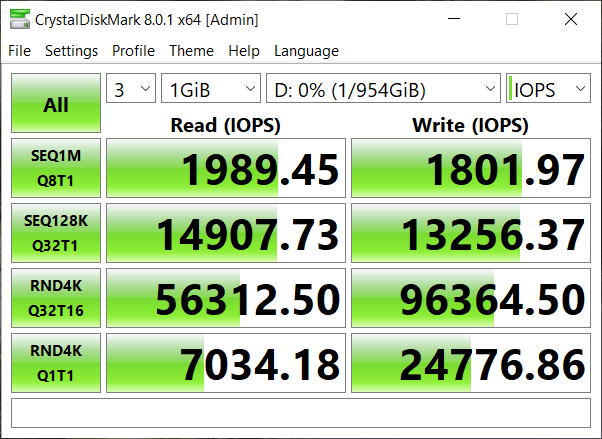Open the 1GiB test size dropdown
Screen dimensions: 602x439
pyautogui.click(x=211, y=88)
